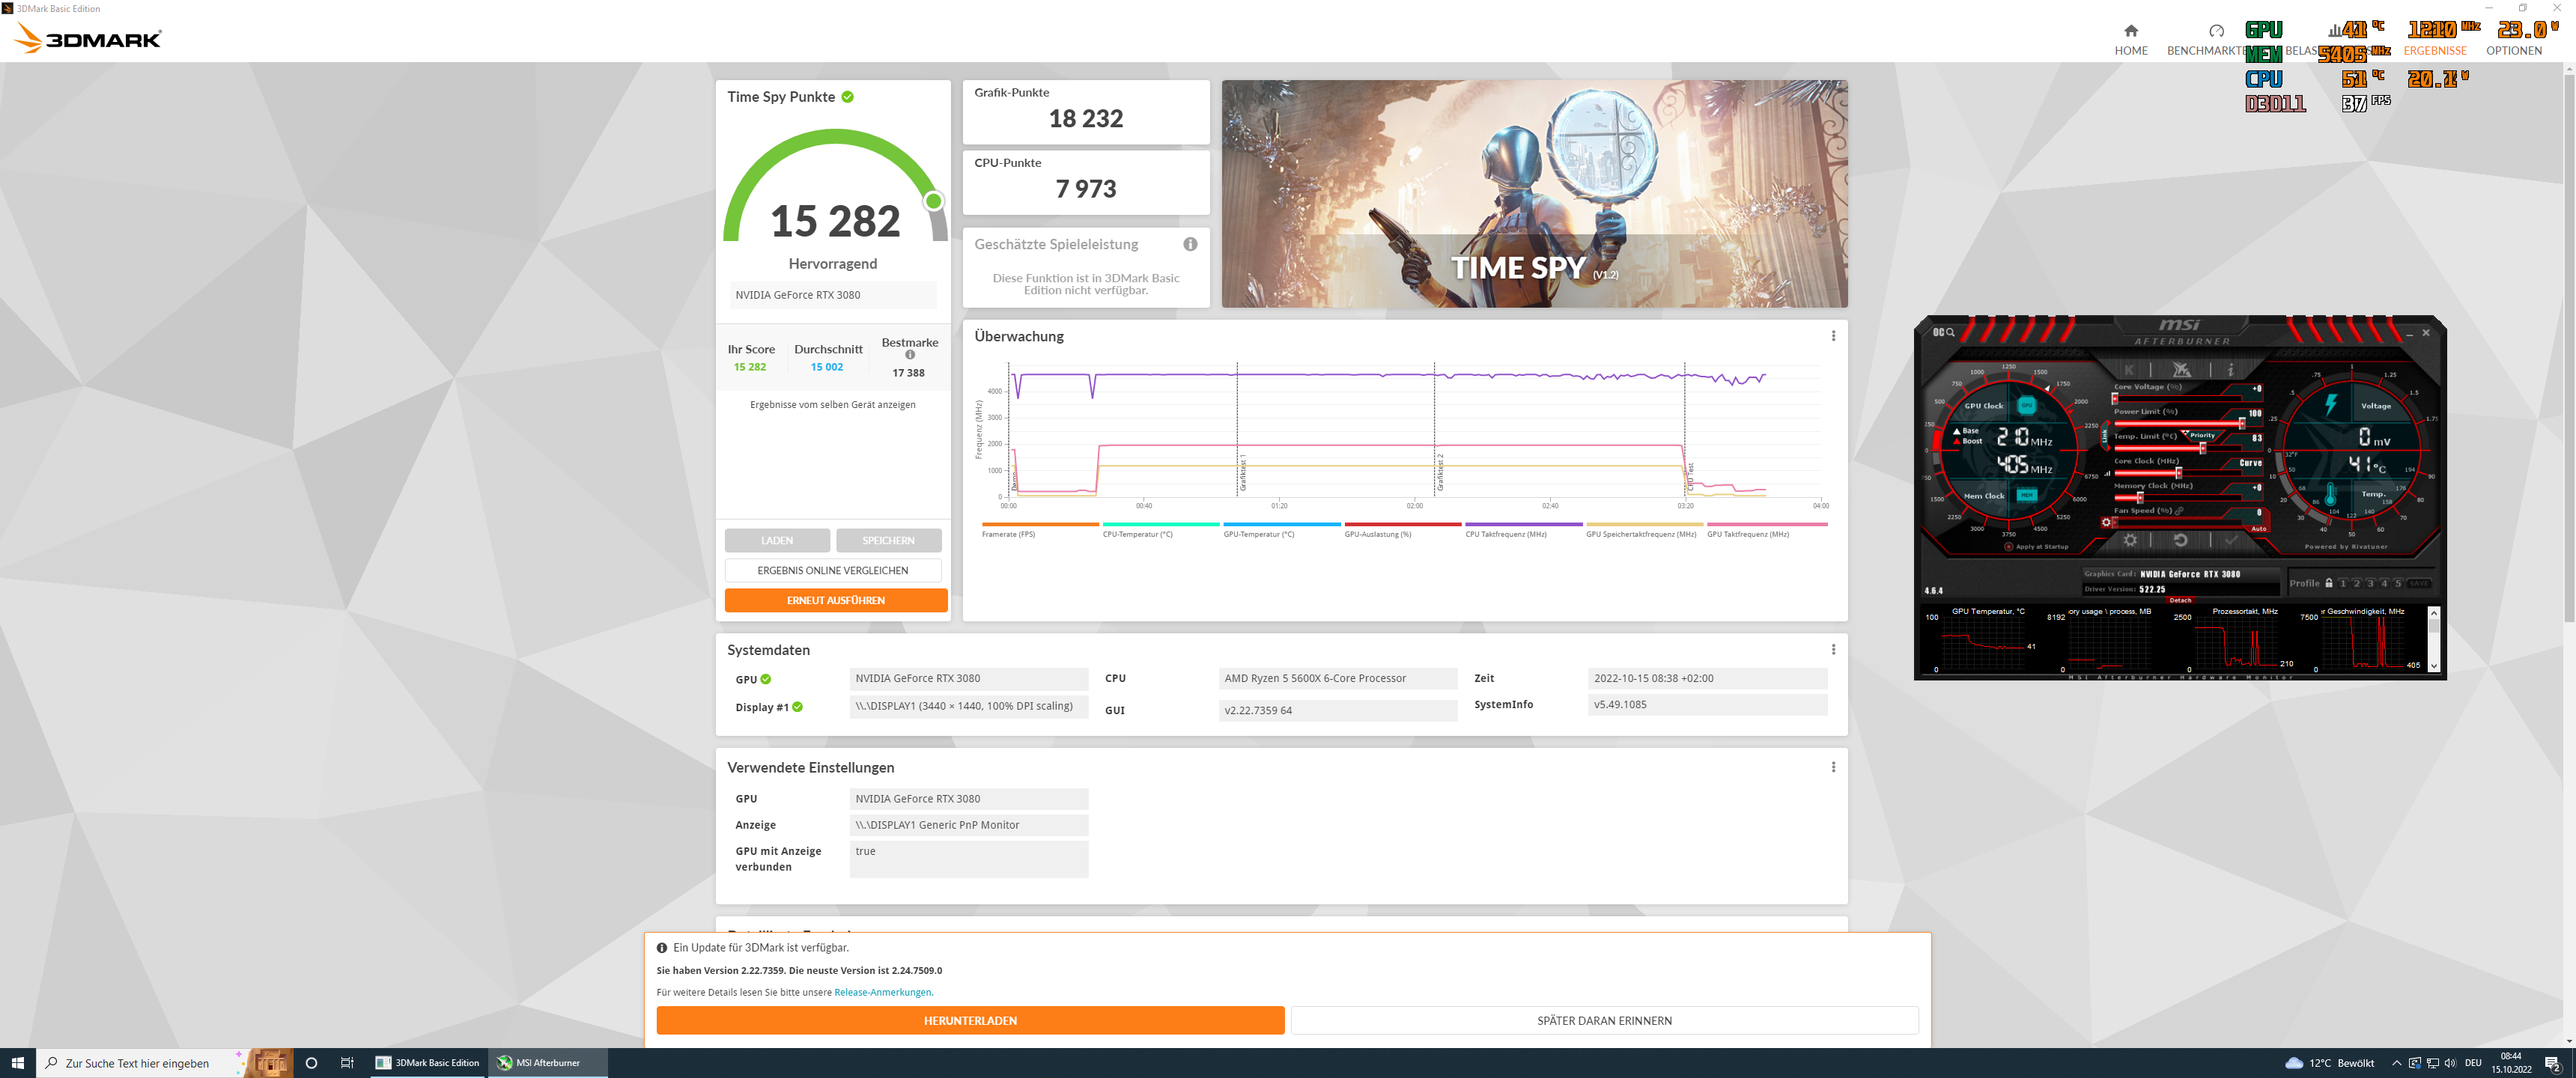
Task: Open the OPTIONEN tab
Action: 2513,50
